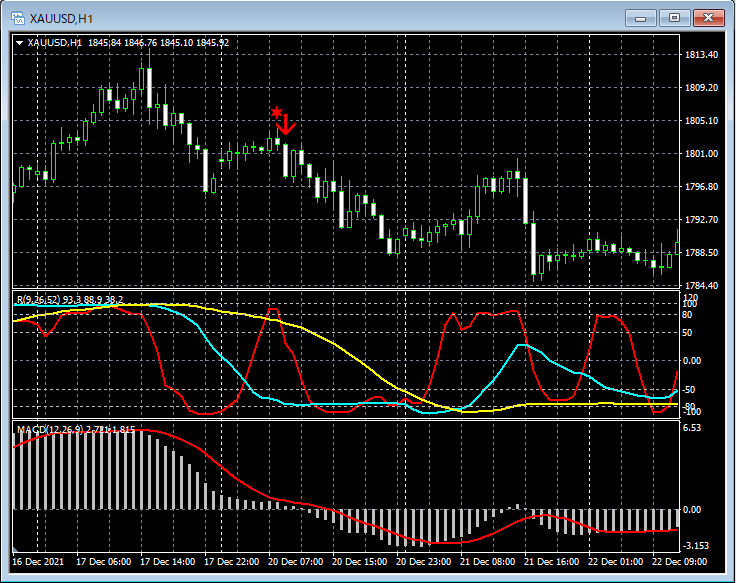This screenshot has height=583, width=737.
Task: Click the 1792.70 price scale label
Action: point(701,220)
